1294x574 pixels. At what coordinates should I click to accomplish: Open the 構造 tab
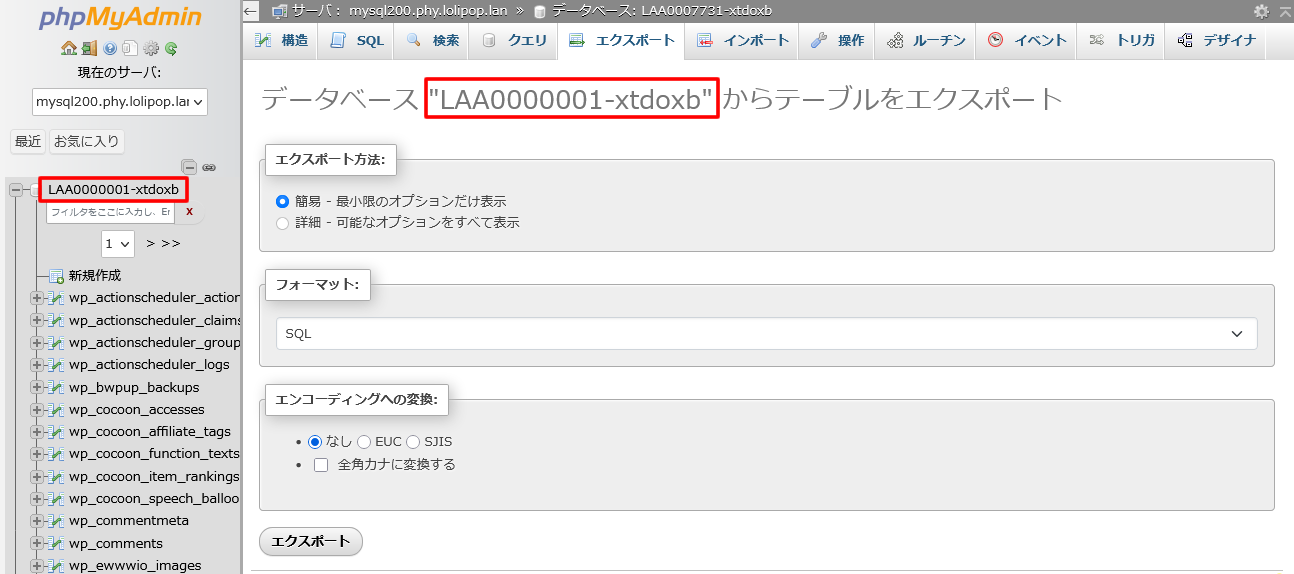pyautogui.click(x=281, y=41)
